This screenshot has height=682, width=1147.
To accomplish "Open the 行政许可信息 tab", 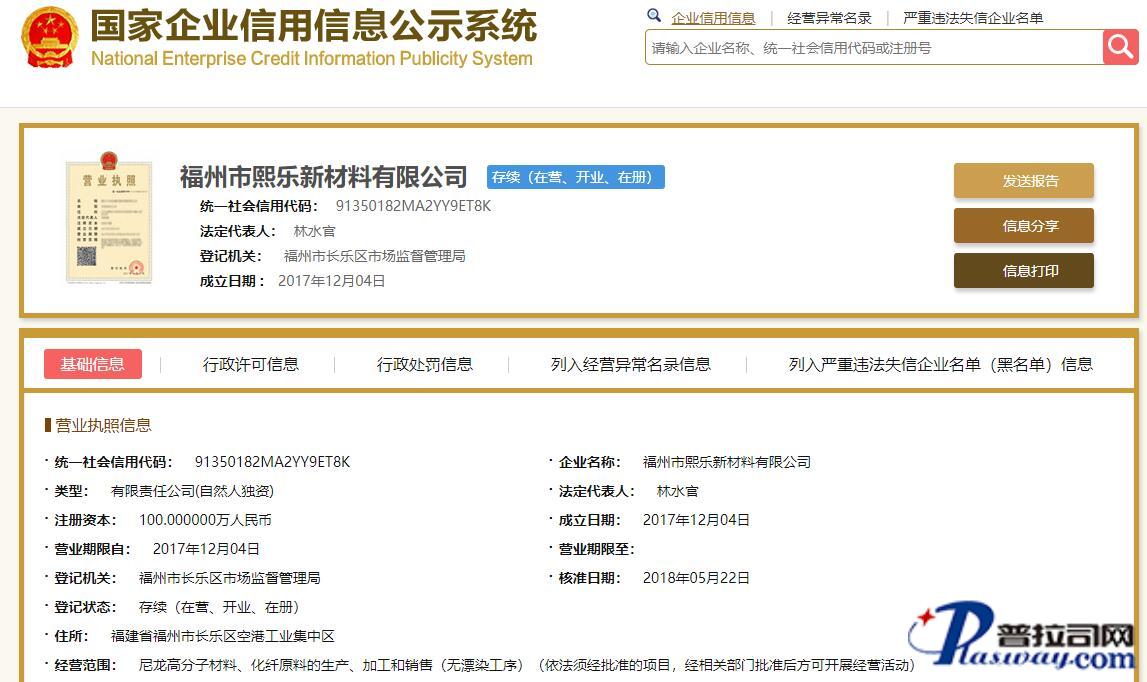I will pos(250,364).
